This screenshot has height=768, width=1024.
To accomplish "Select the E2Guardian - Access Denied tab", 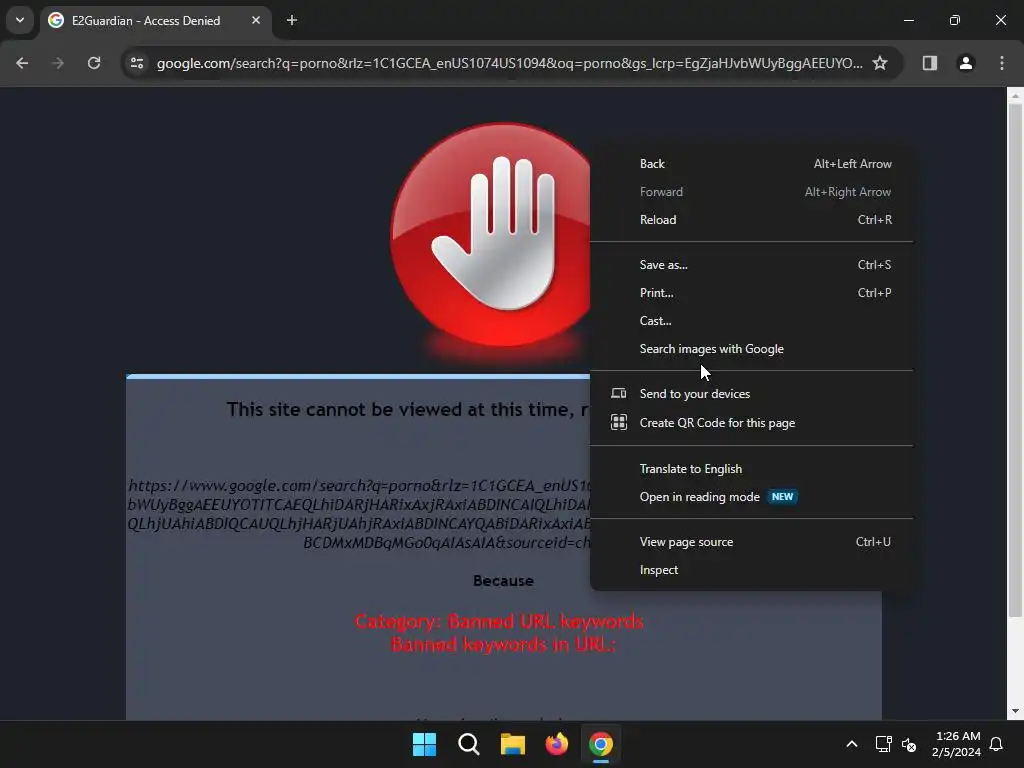I will [157, 21].
